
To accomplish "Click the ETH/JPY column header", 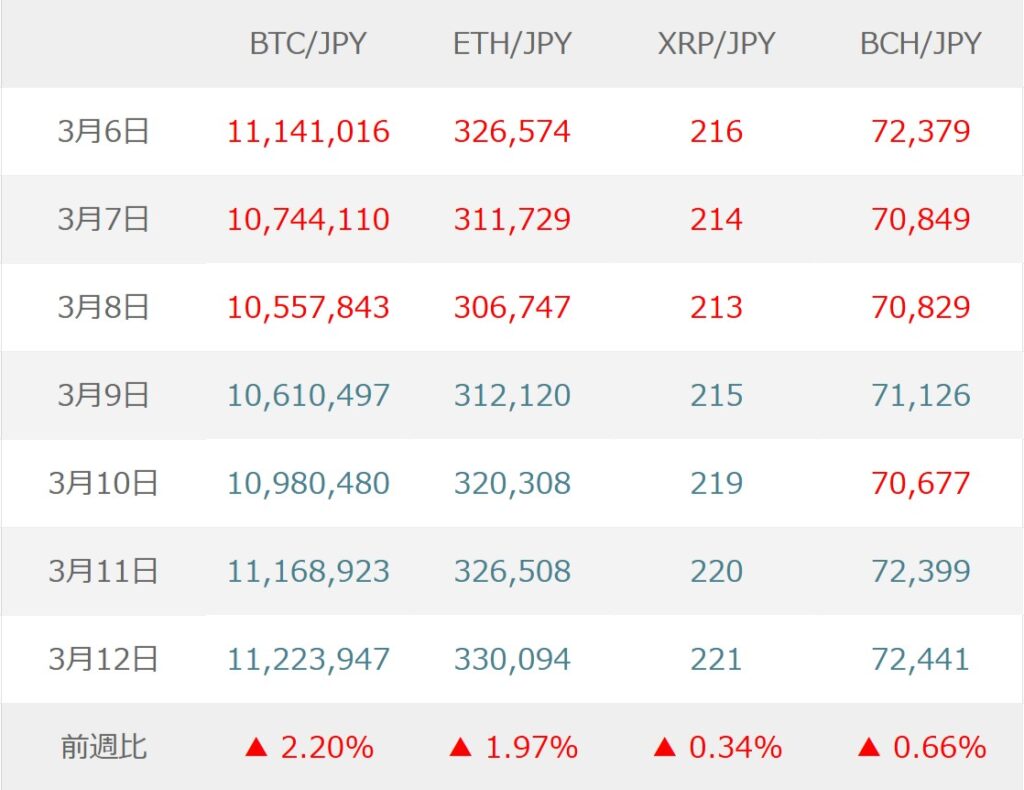I will (x=512, y=44).
